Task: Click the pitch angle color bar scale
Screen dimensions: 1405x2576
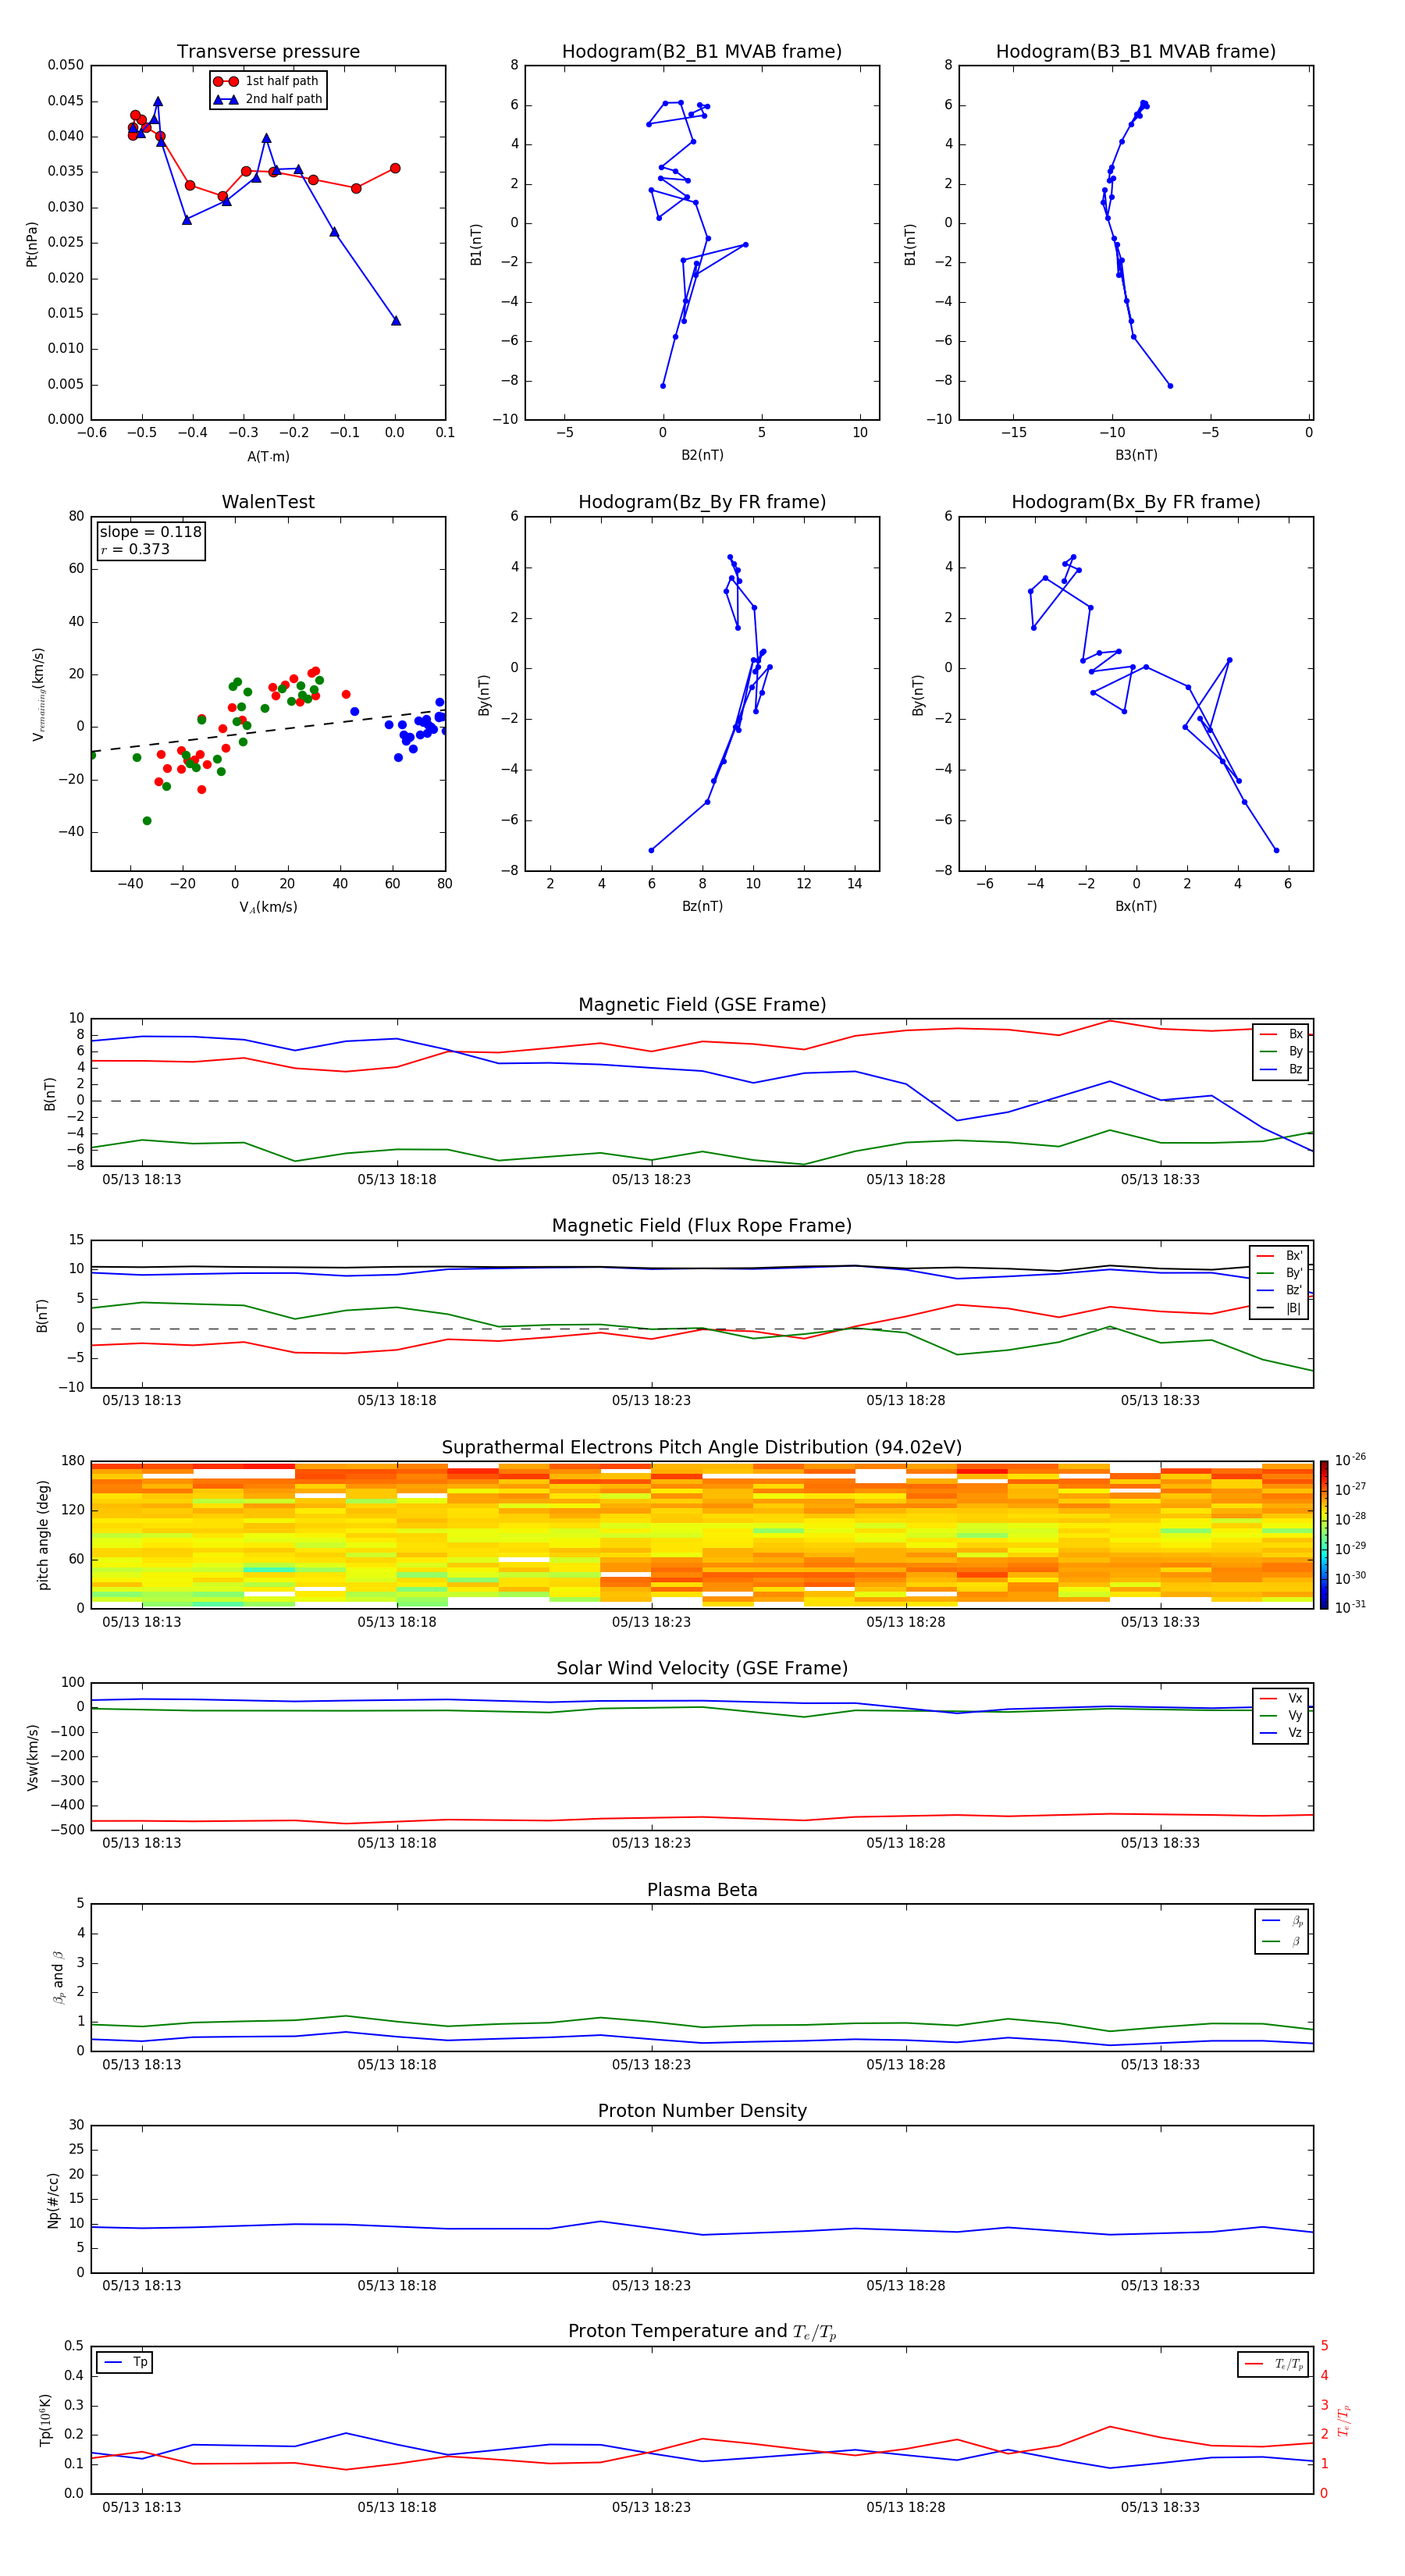Action: (x=1324, y=1535)
